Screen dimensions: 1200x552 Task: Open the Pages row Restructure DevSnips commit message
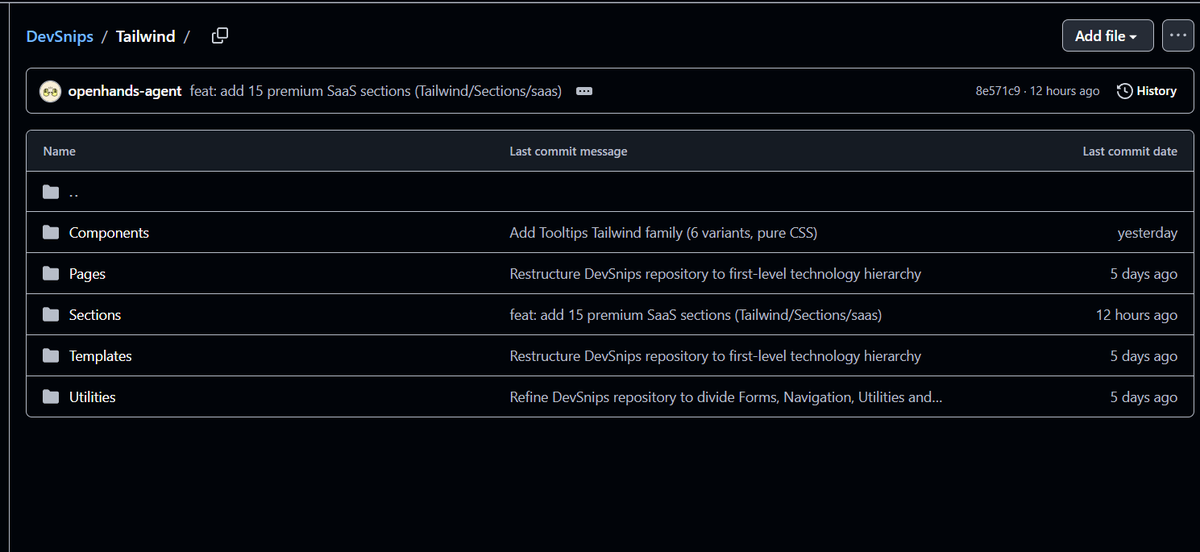pos(715,274)
